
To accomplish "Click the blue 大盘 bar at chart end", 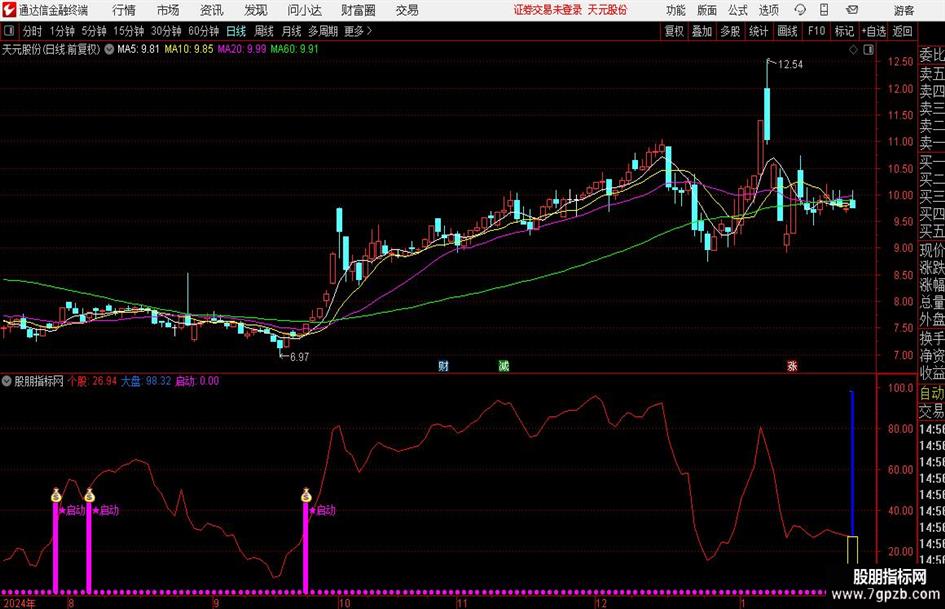I will 852,463.
